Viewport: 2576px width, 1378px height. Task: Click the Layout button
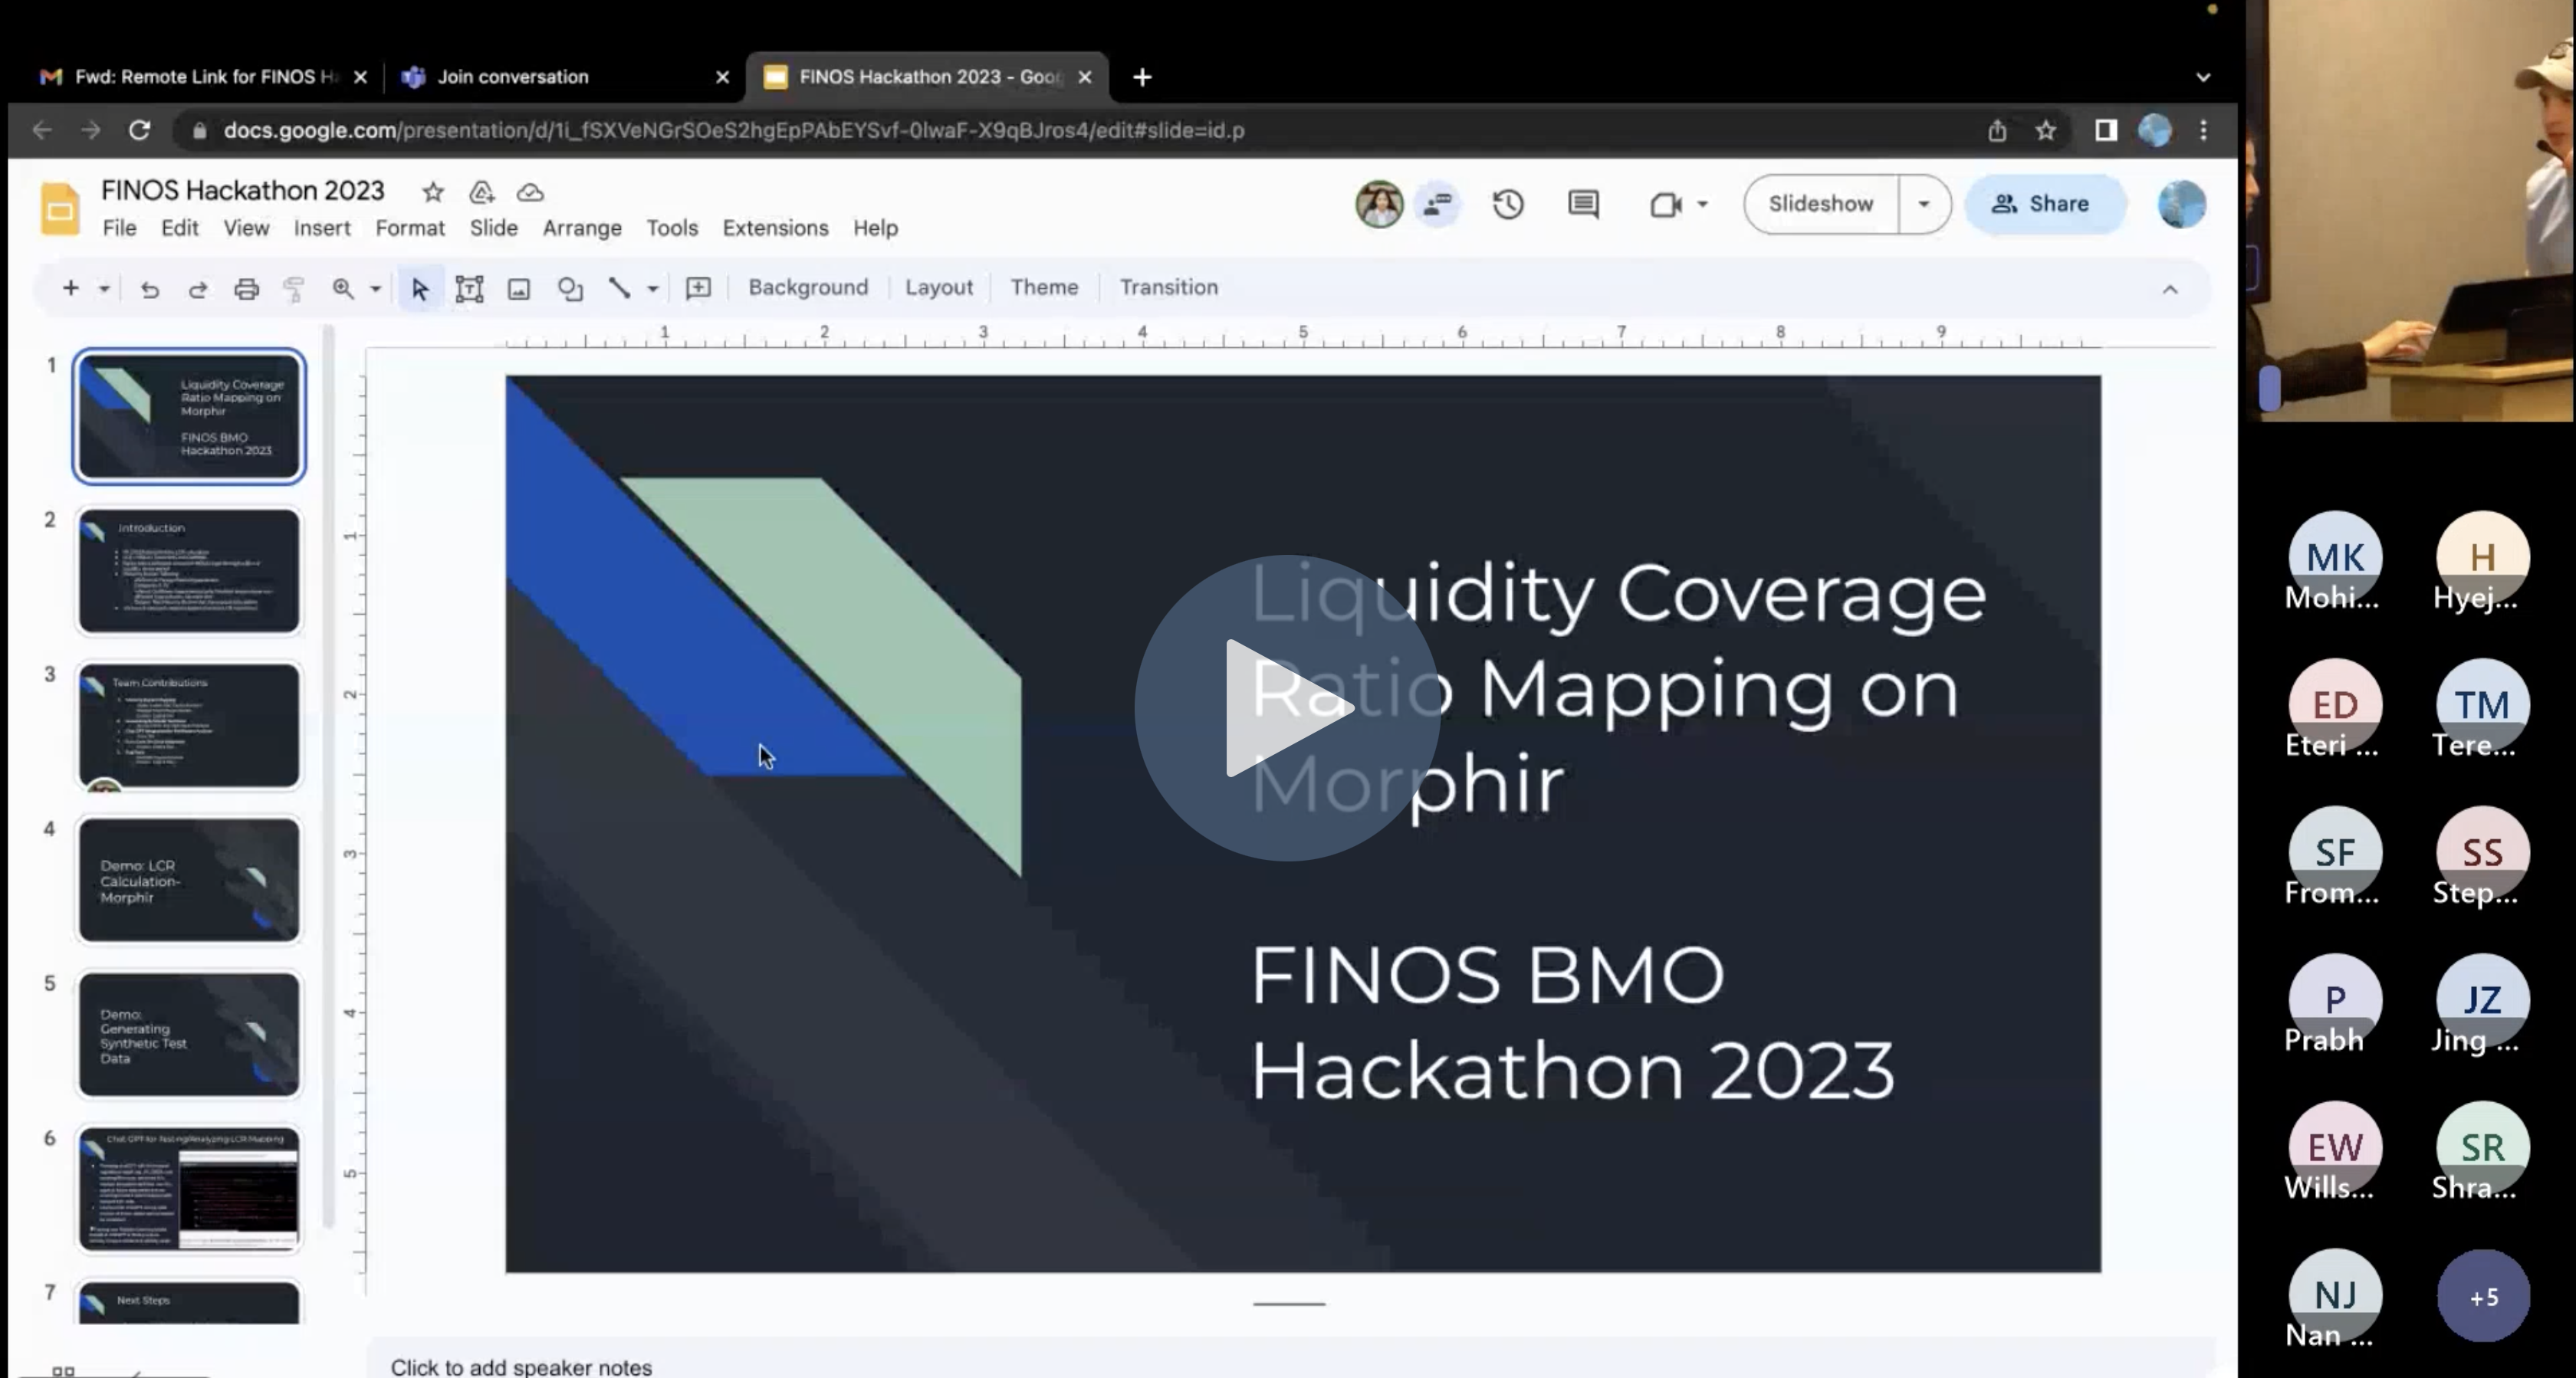(939, 288)
